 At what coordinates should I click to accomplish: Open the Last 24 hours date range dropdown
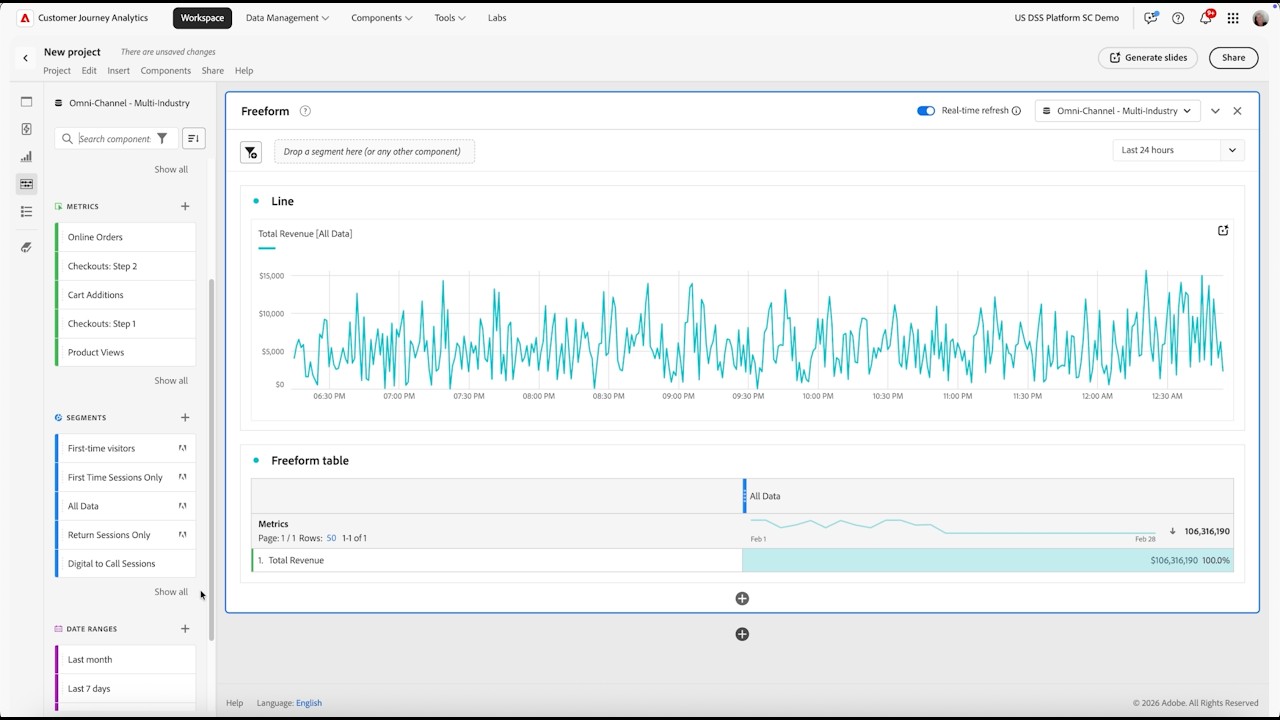pos(1179,150)
